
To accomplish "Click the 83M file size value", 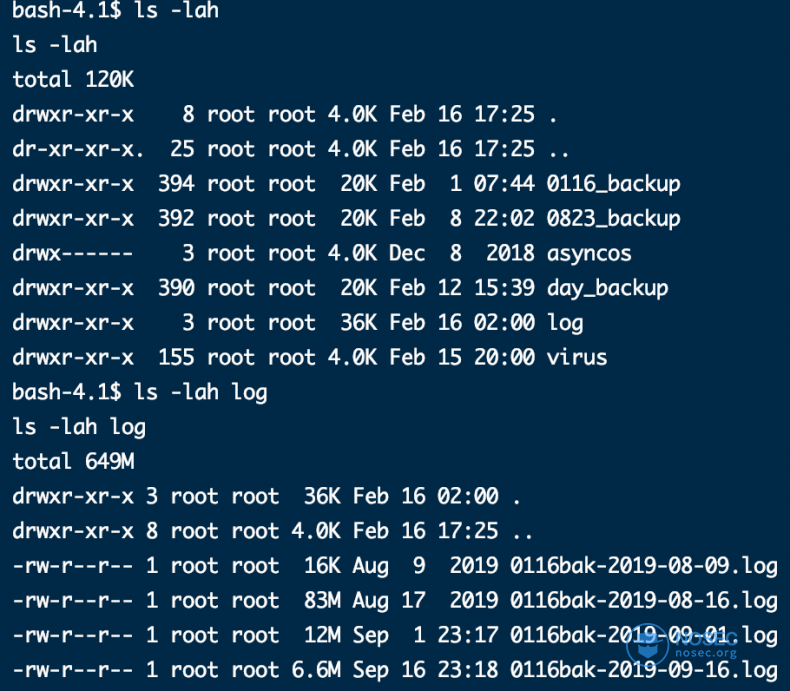I will (x=322, y=601).
